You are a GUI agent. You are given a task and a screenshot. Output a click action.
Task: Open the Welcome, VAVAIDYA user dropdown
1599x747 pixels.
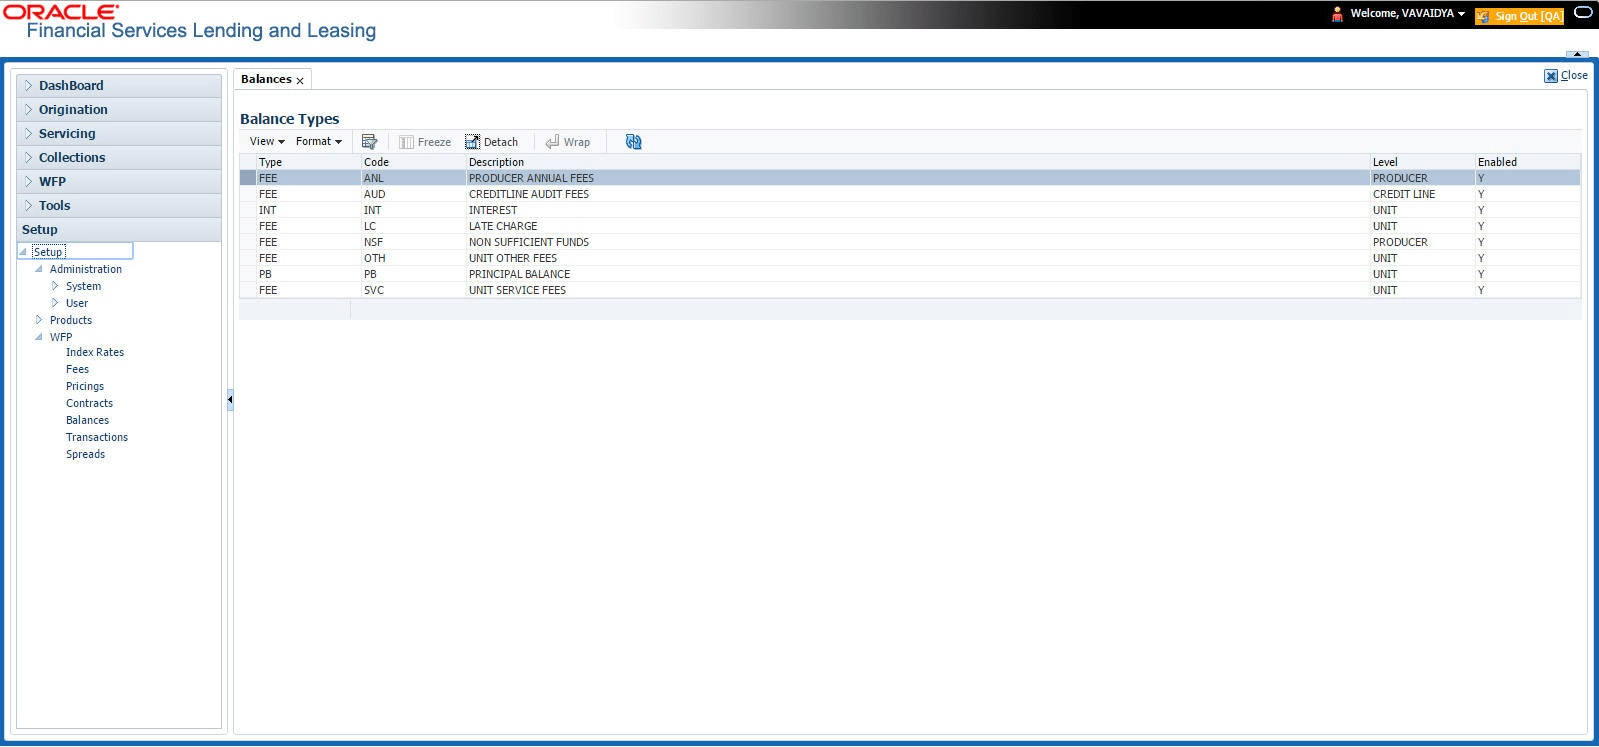pyautogui.click(x=1408, y=14)
